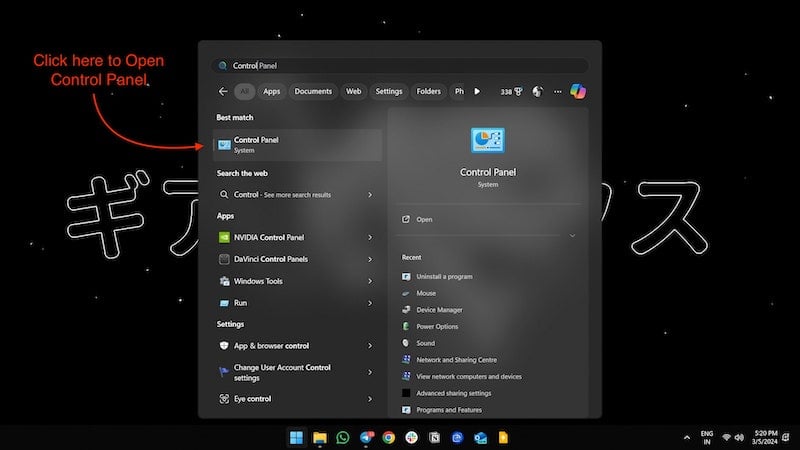Switch to the Apps filter tab

tap(271, 91)
